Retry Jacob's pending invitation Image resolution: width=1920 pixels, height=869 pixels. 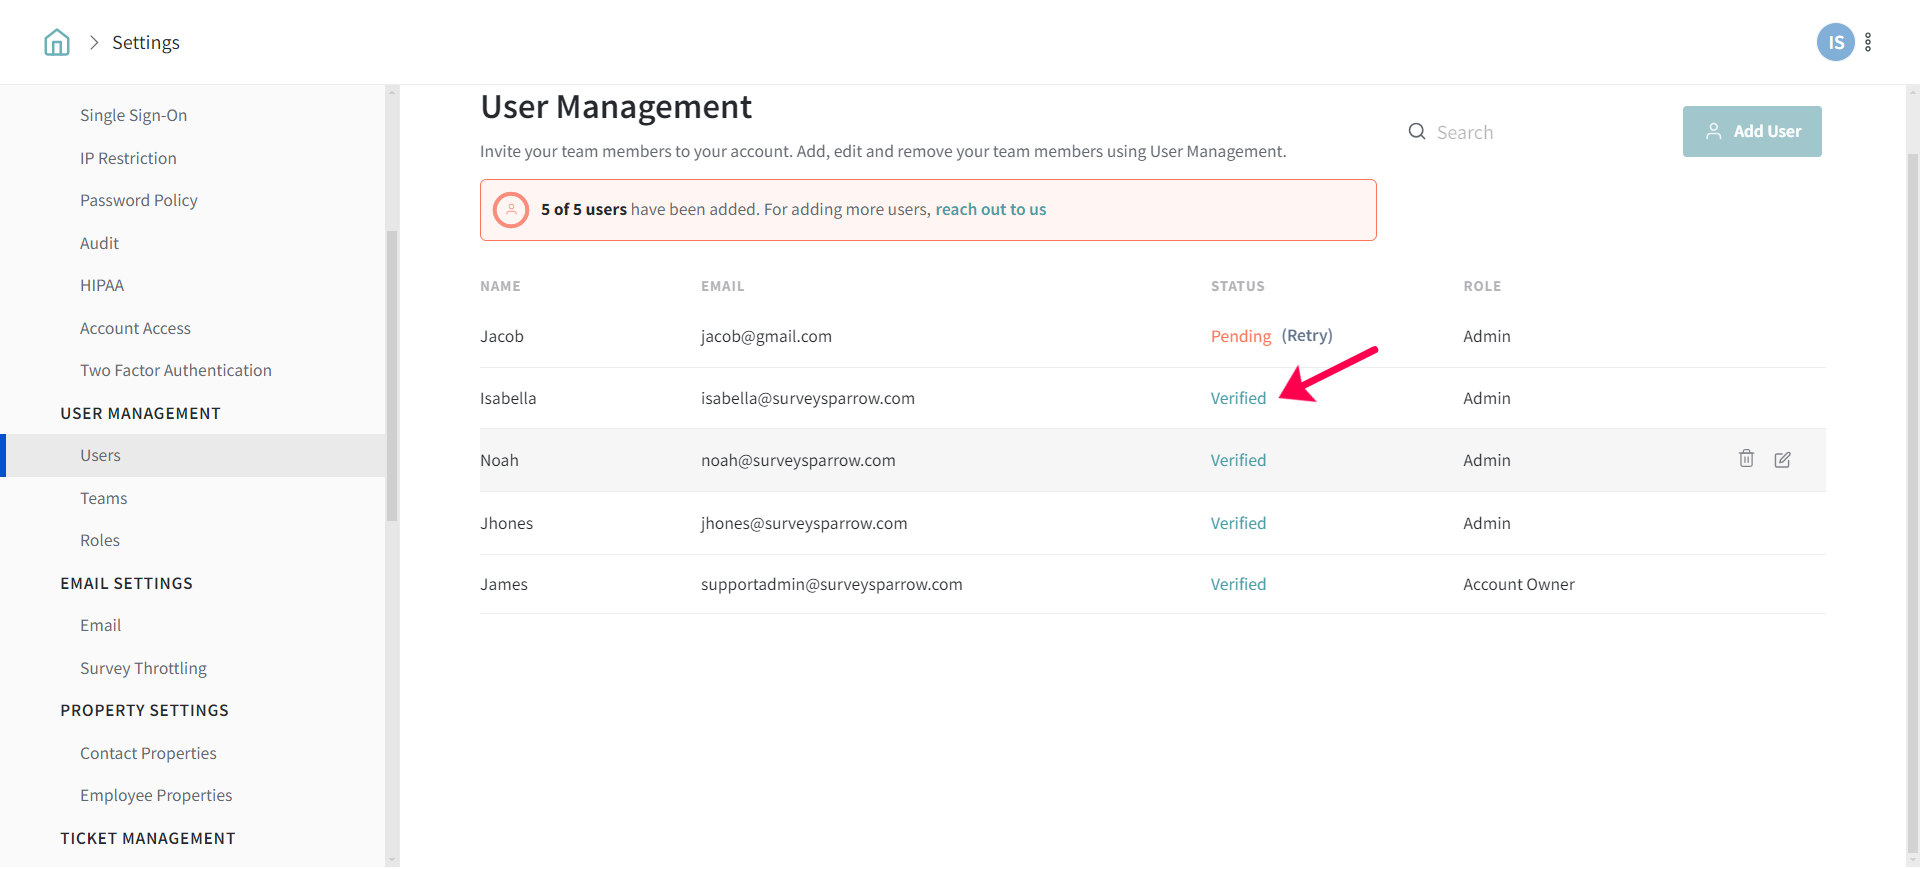1307,336
